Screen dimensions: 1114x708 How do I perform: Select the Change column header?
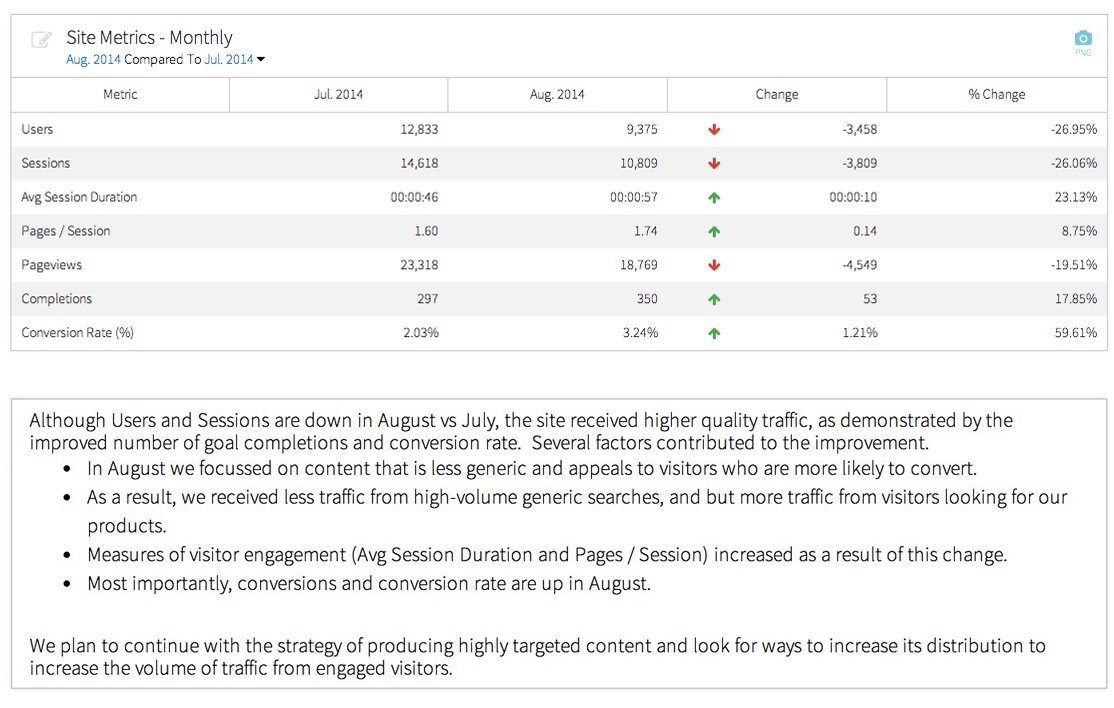click(776, 95)
